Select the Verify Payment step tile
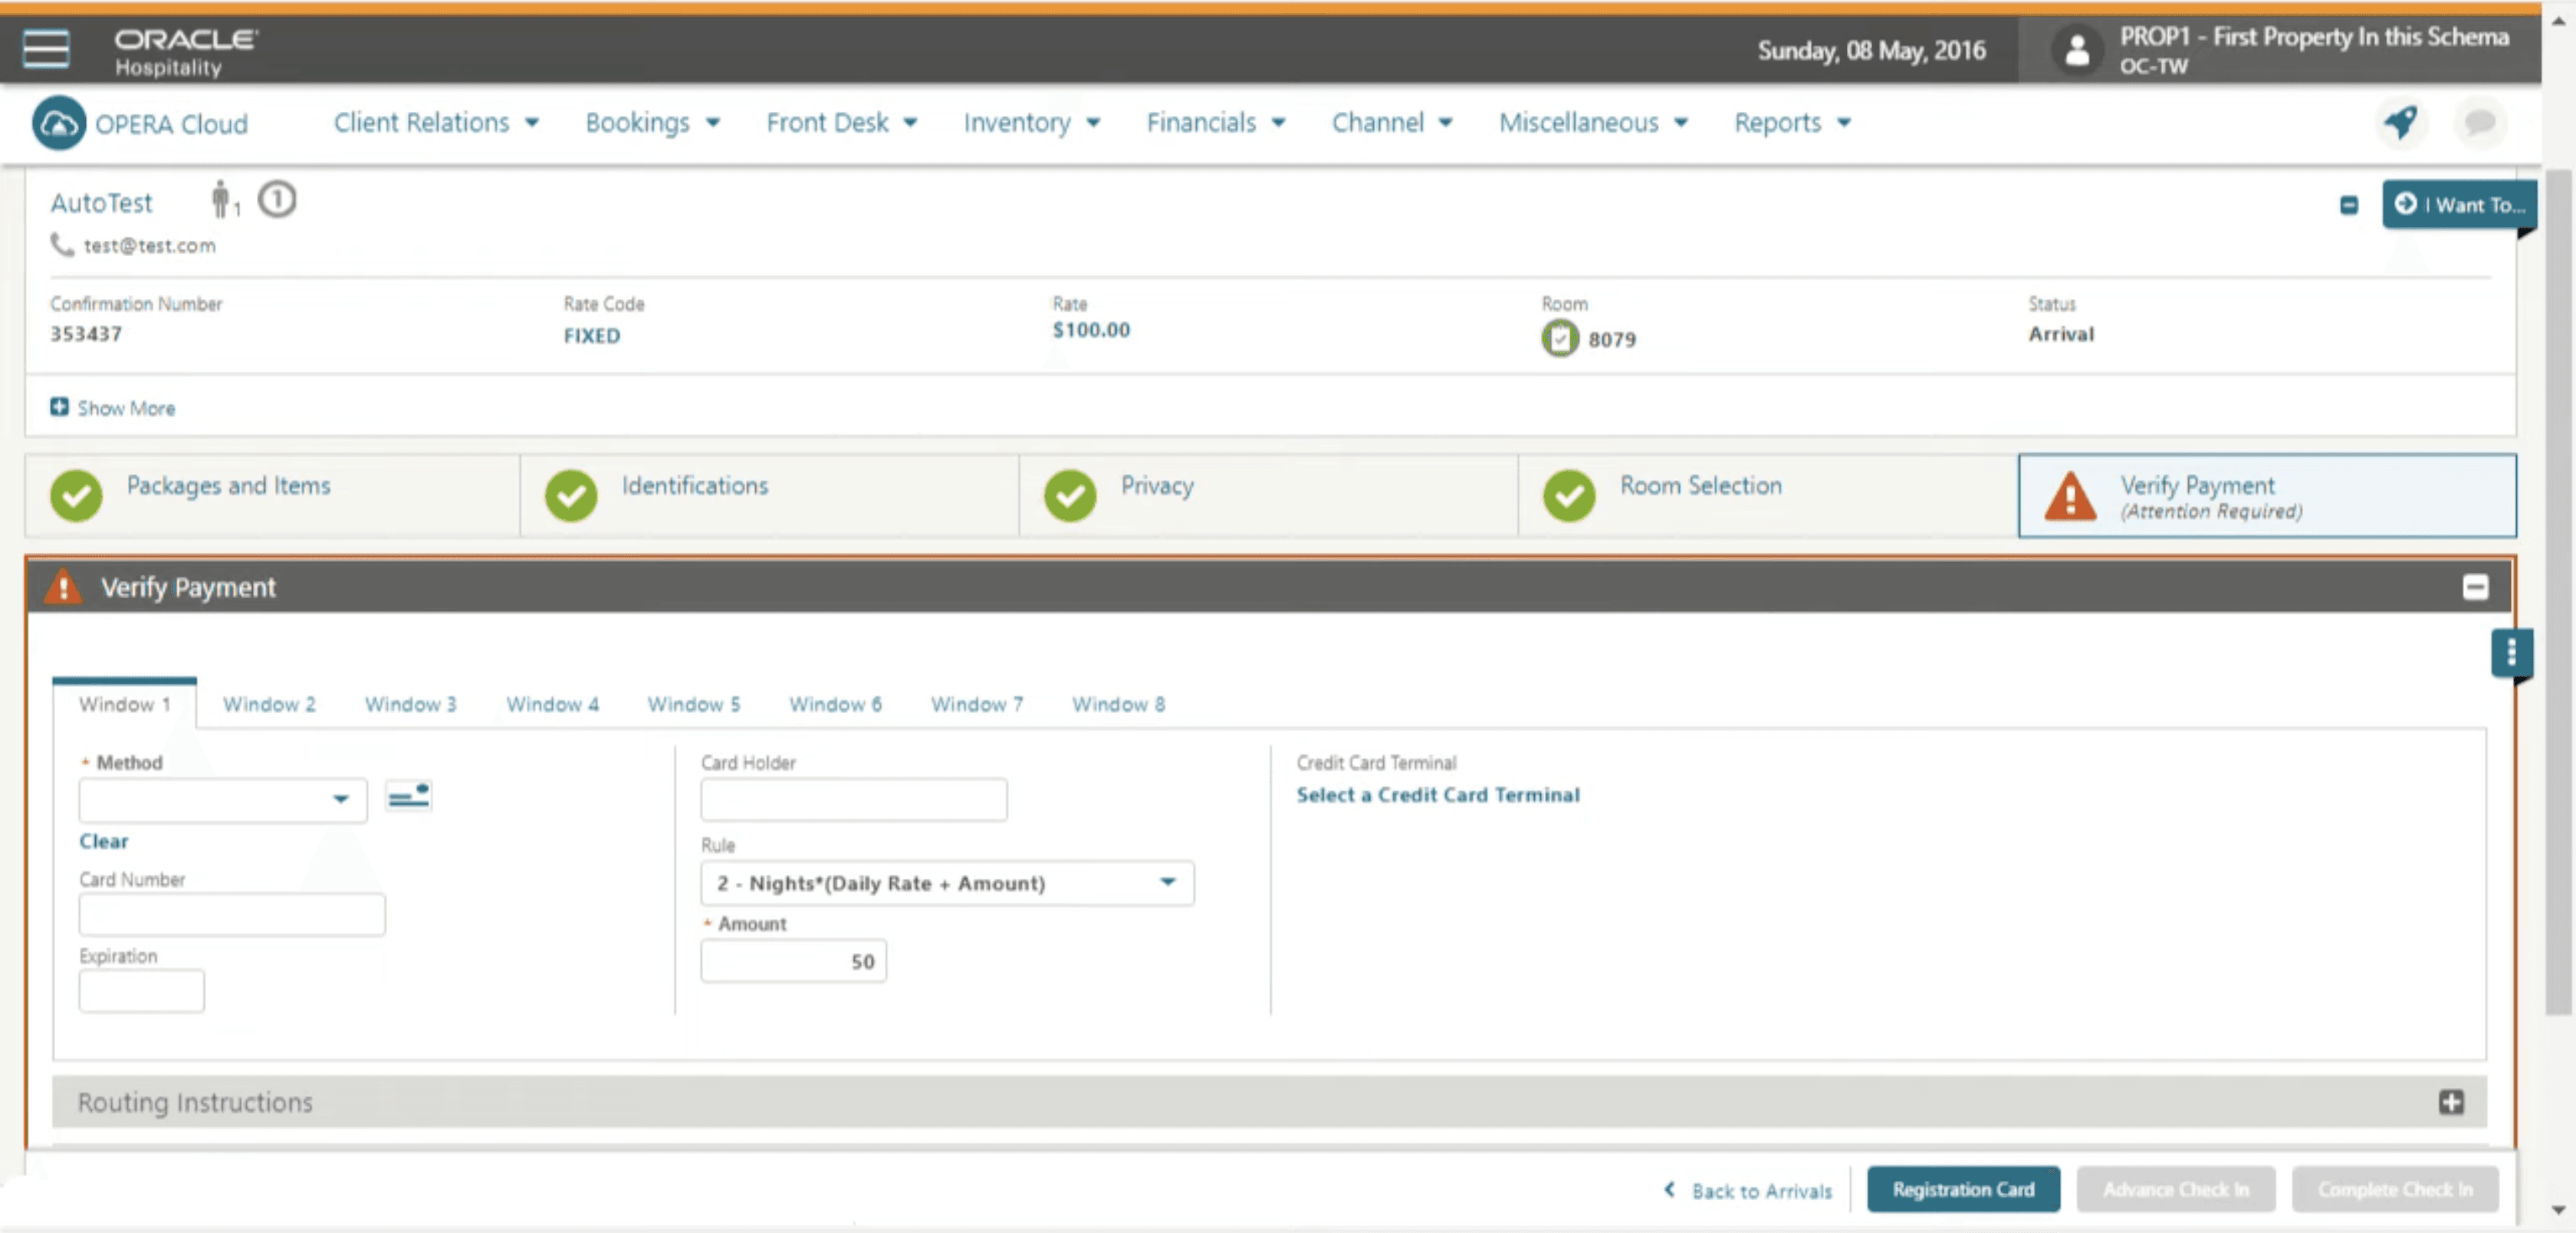 point(2266,496)
